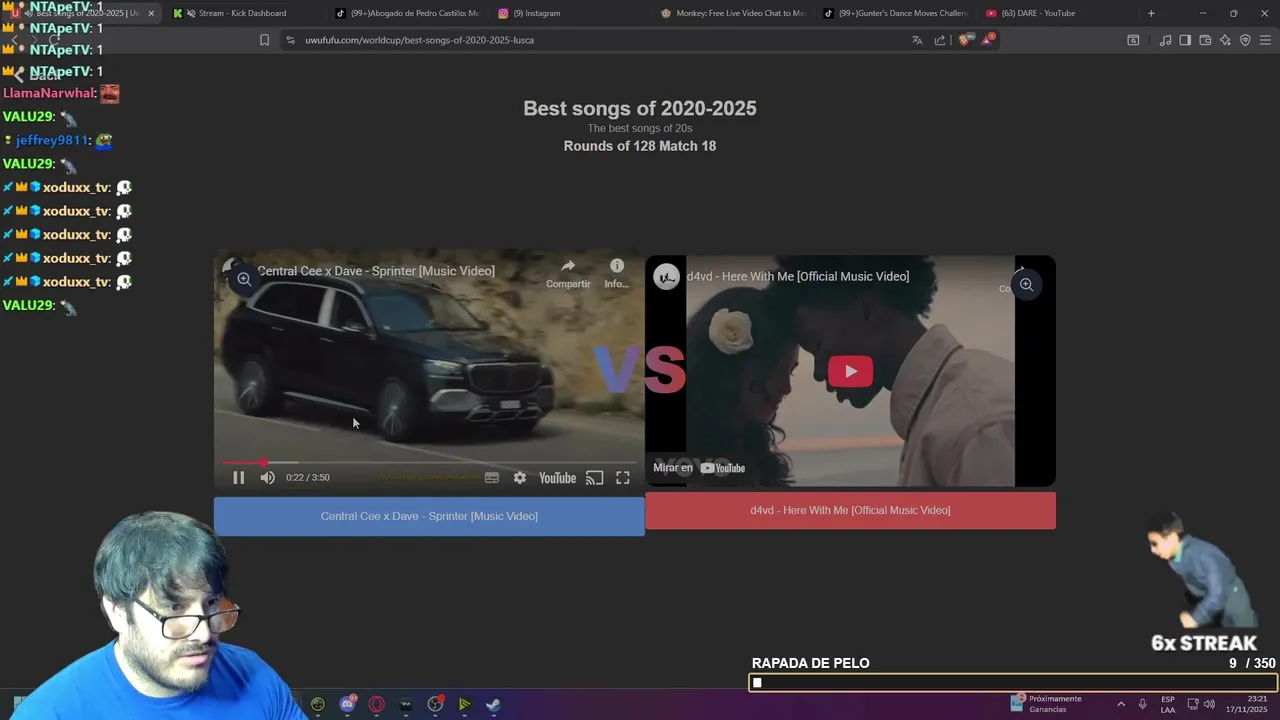Viewport: 1280px width, 720px height.
Task: Click Compartir share icon on Sprinter video
Action: [568, 273]
